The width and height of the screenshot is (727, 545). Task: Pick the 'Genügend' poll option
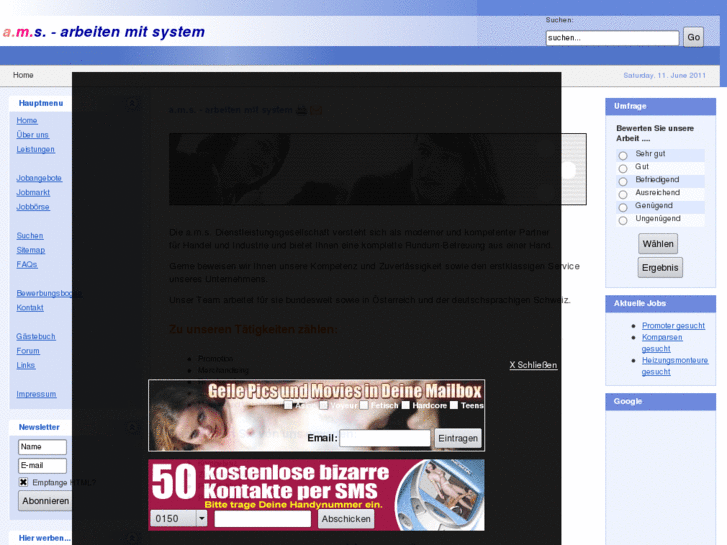point(623,207)
